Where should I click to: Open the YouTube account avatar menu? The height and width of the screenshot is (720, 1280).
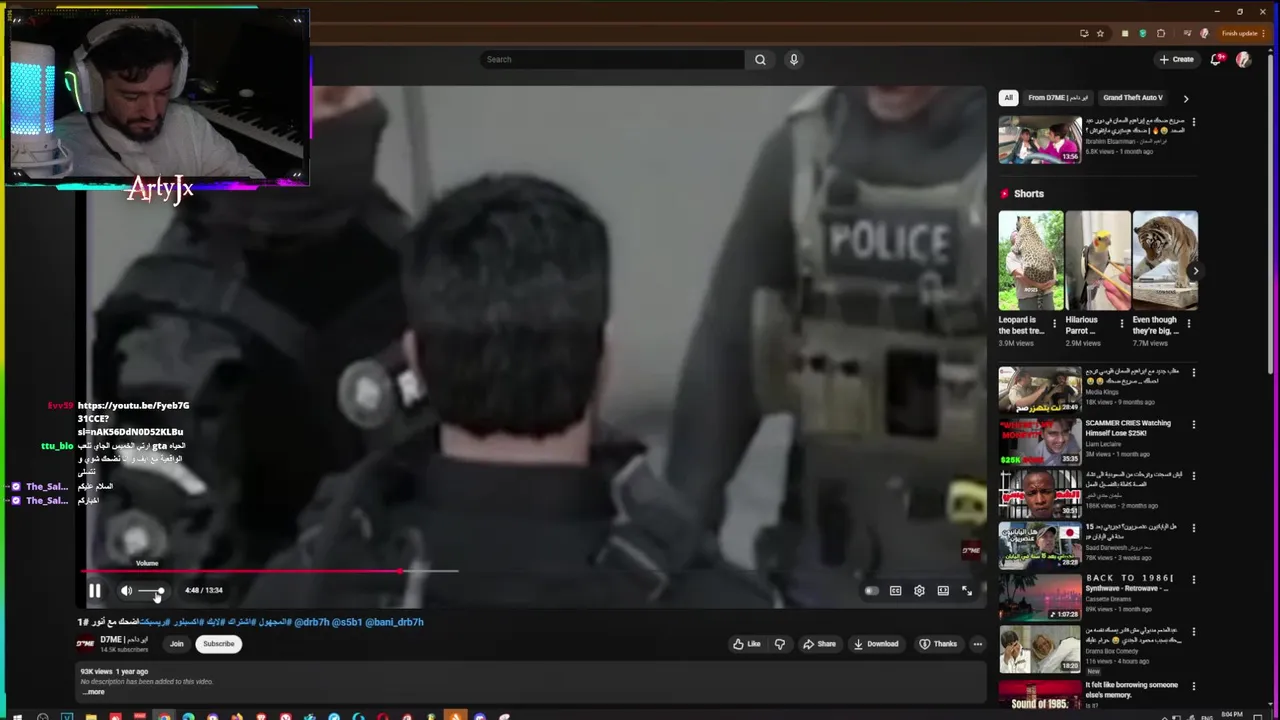point(1243,60)
